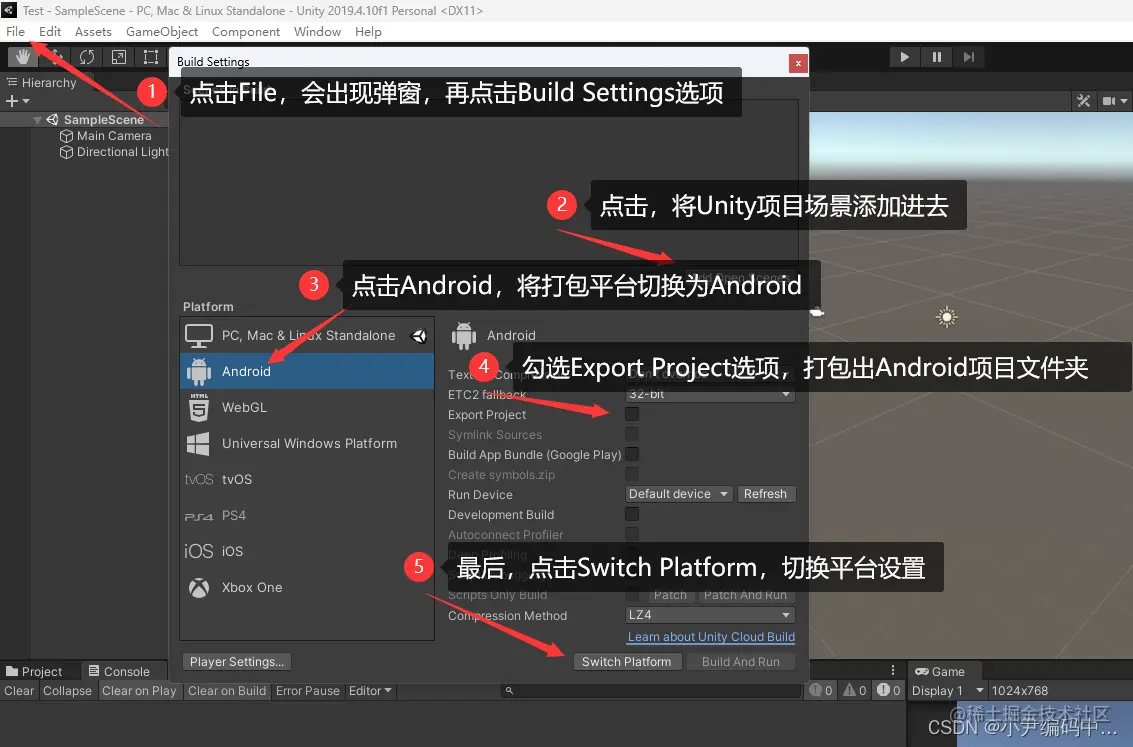The image size is (1133, 747).
Task: Click the sun light gizmo in scene
Action: click(947, 316)
